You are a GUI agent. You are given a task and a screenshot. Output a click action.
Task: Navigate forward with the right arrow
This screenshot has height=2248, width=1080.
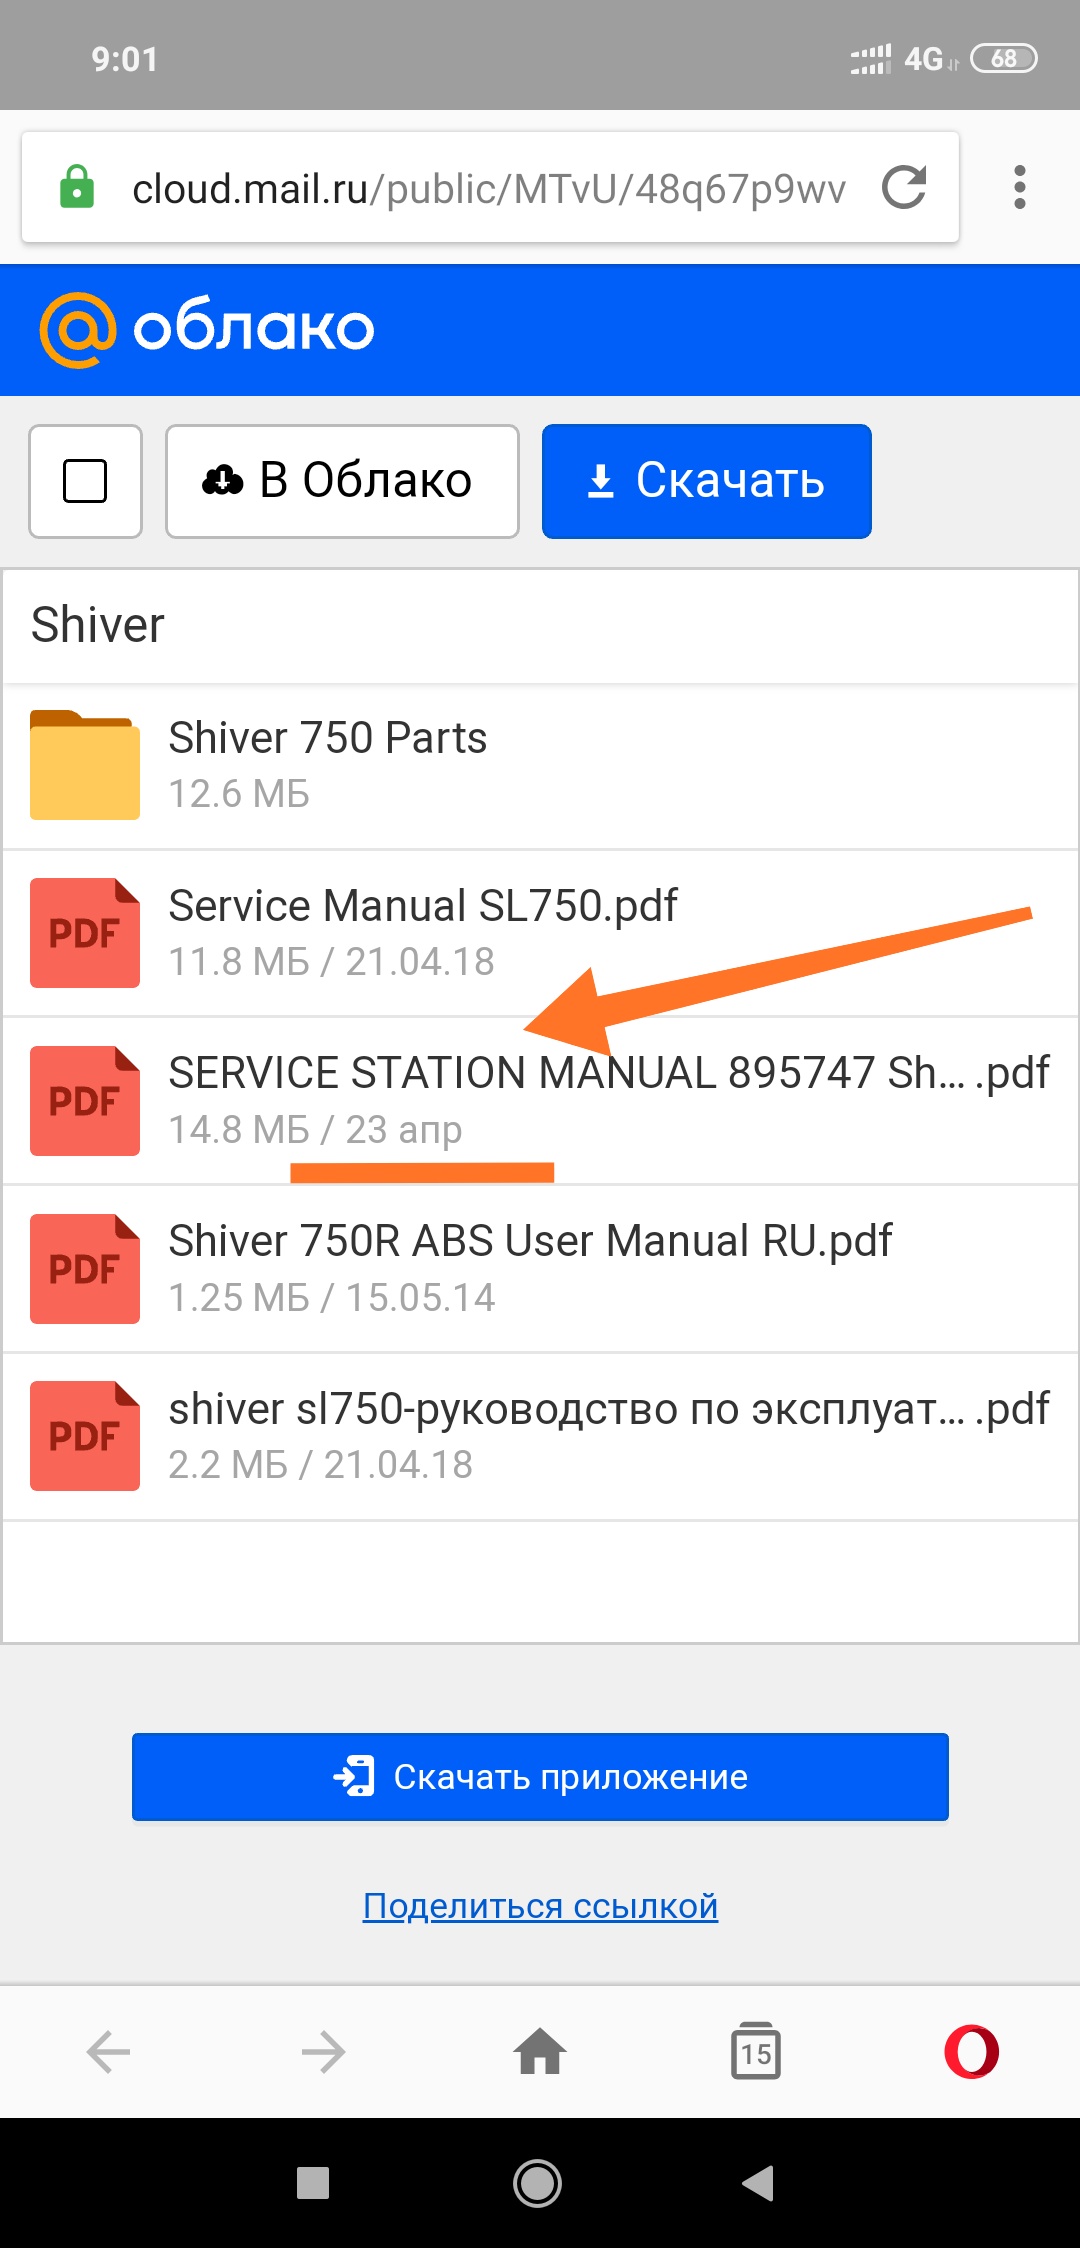(324, 2053)
